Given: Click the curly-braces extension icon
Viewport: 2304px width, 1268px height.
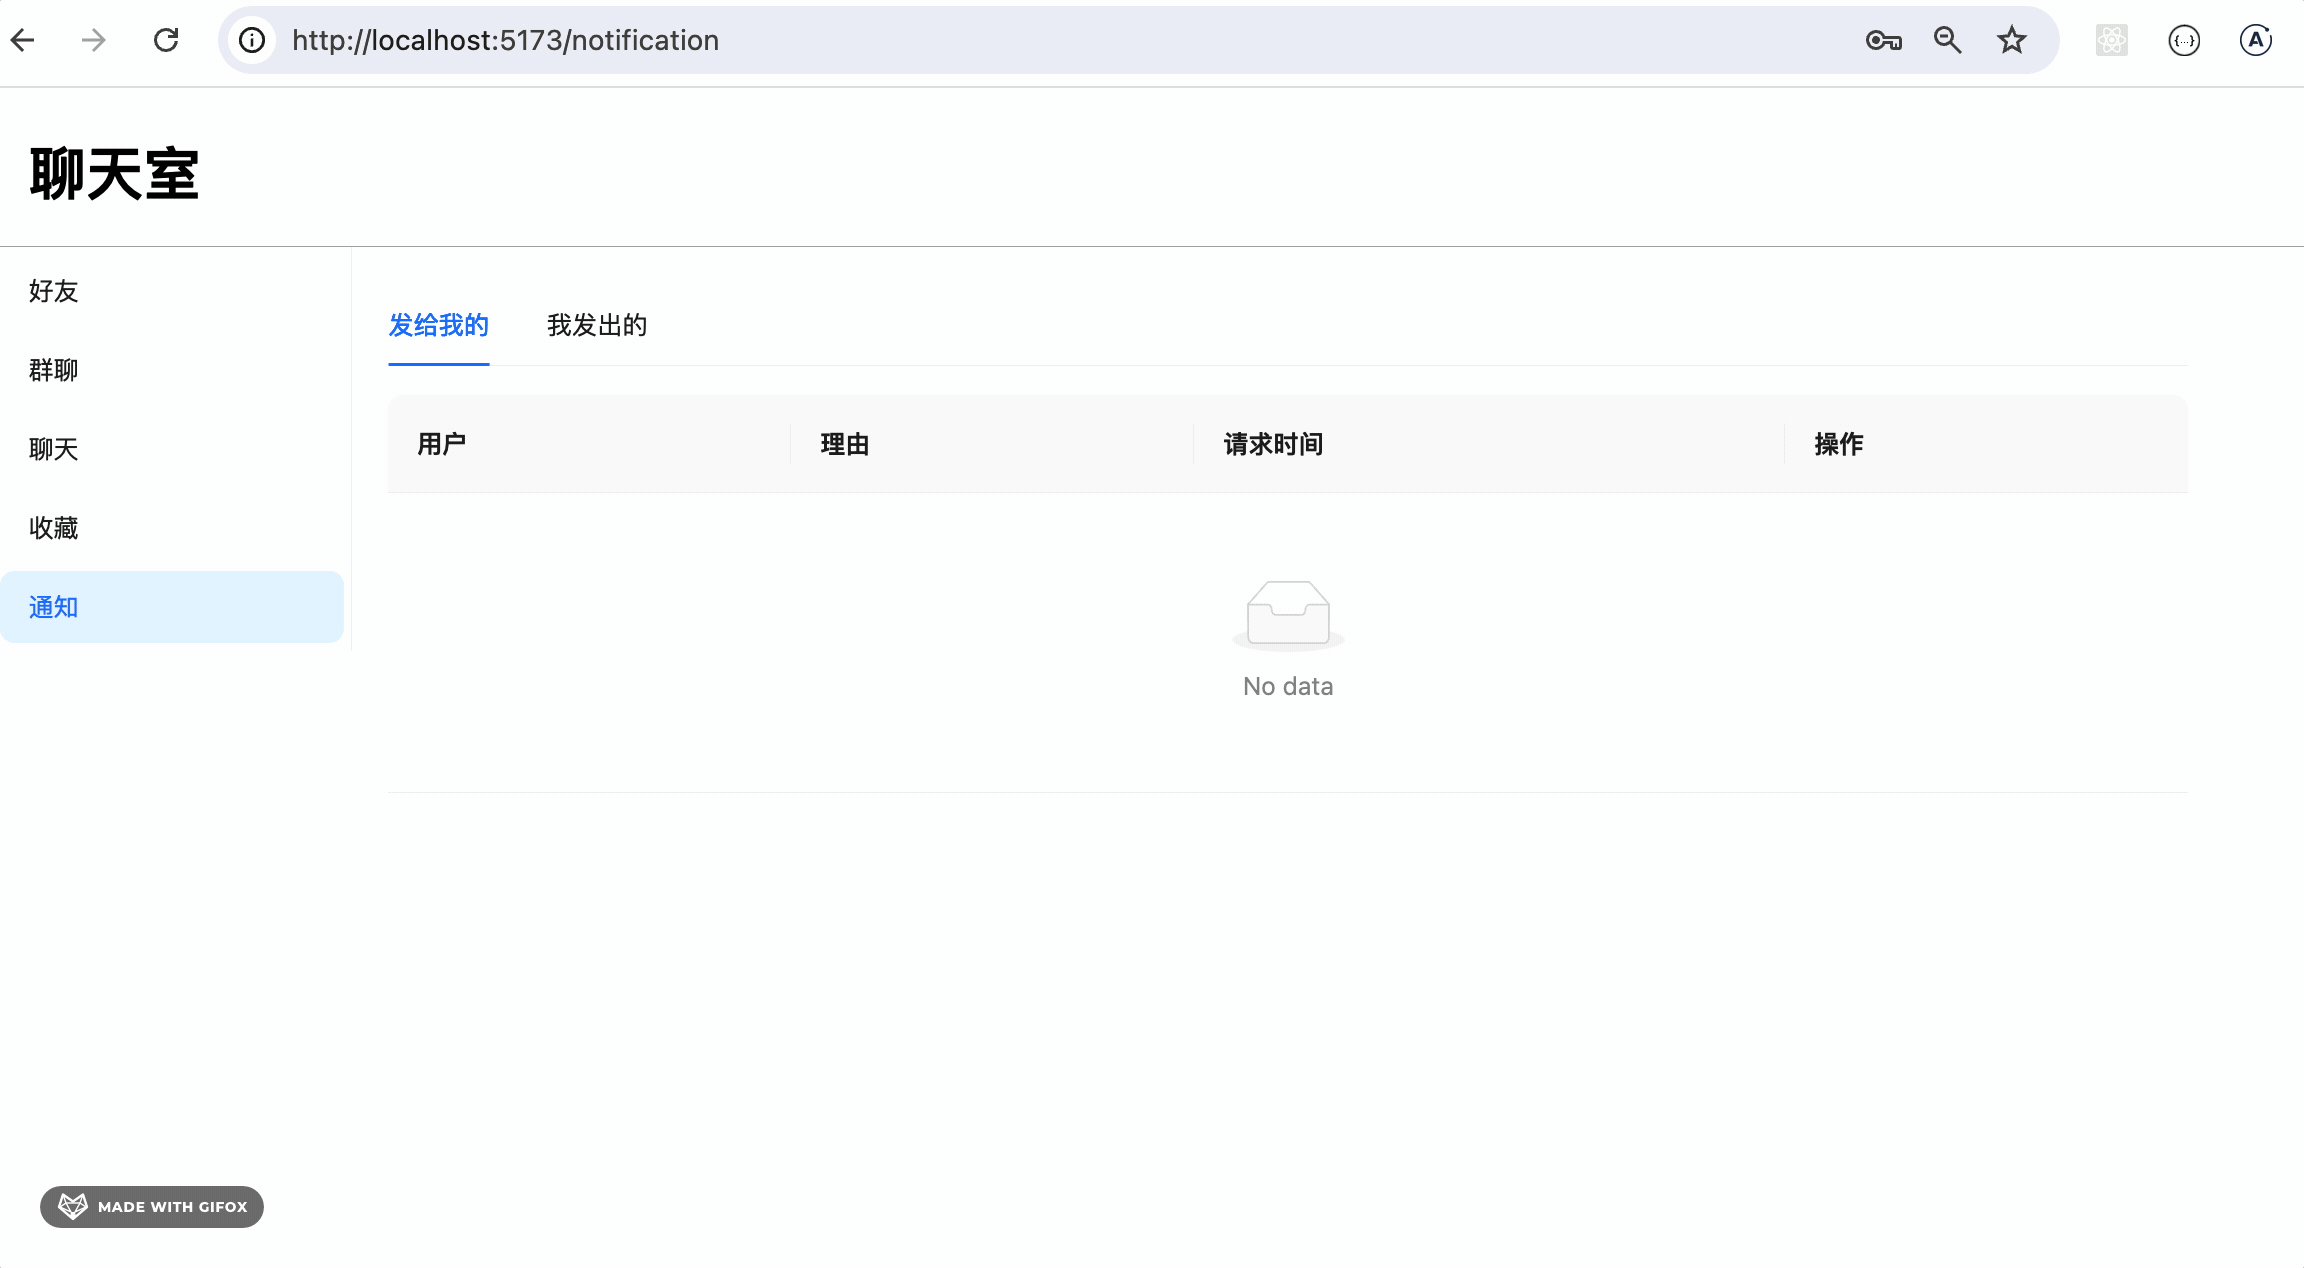Looking at the screenshot, I should click(x=2184, y=40).
